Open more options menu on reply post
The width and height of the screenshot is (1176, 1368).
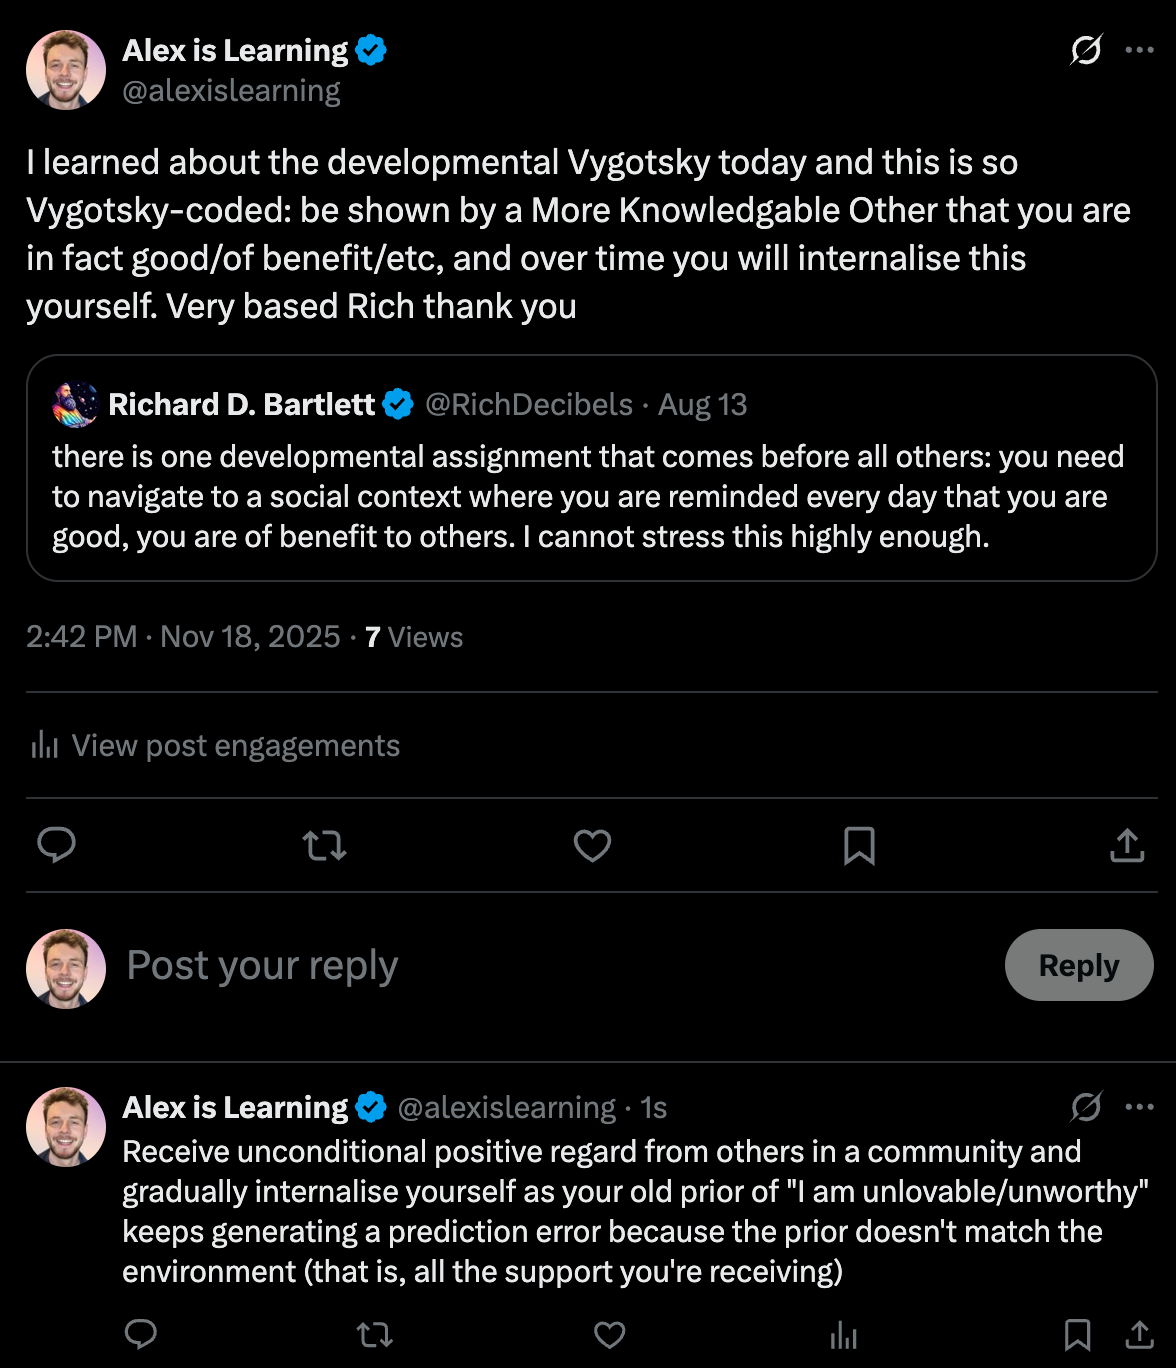1139,1107
